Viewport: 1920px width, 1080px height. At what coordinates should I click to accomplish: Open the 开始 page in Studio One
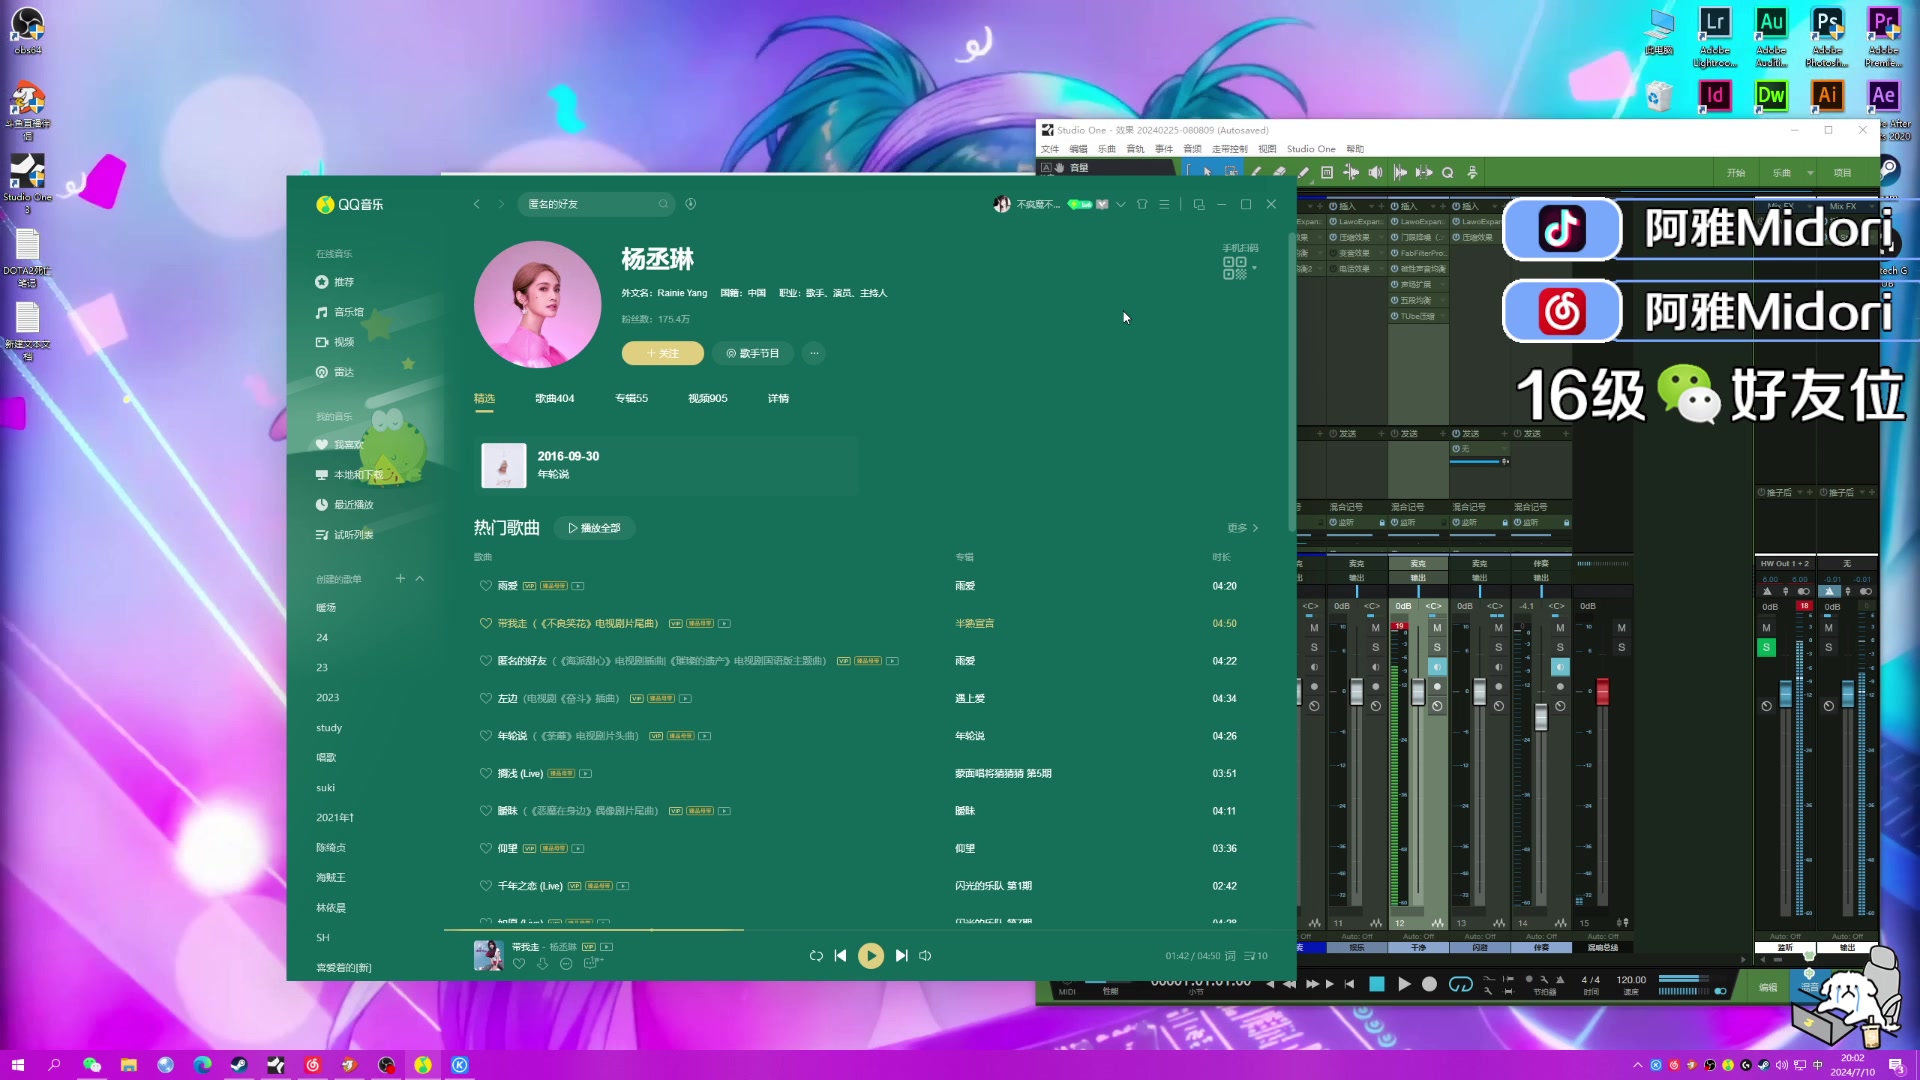point(1736,173)
